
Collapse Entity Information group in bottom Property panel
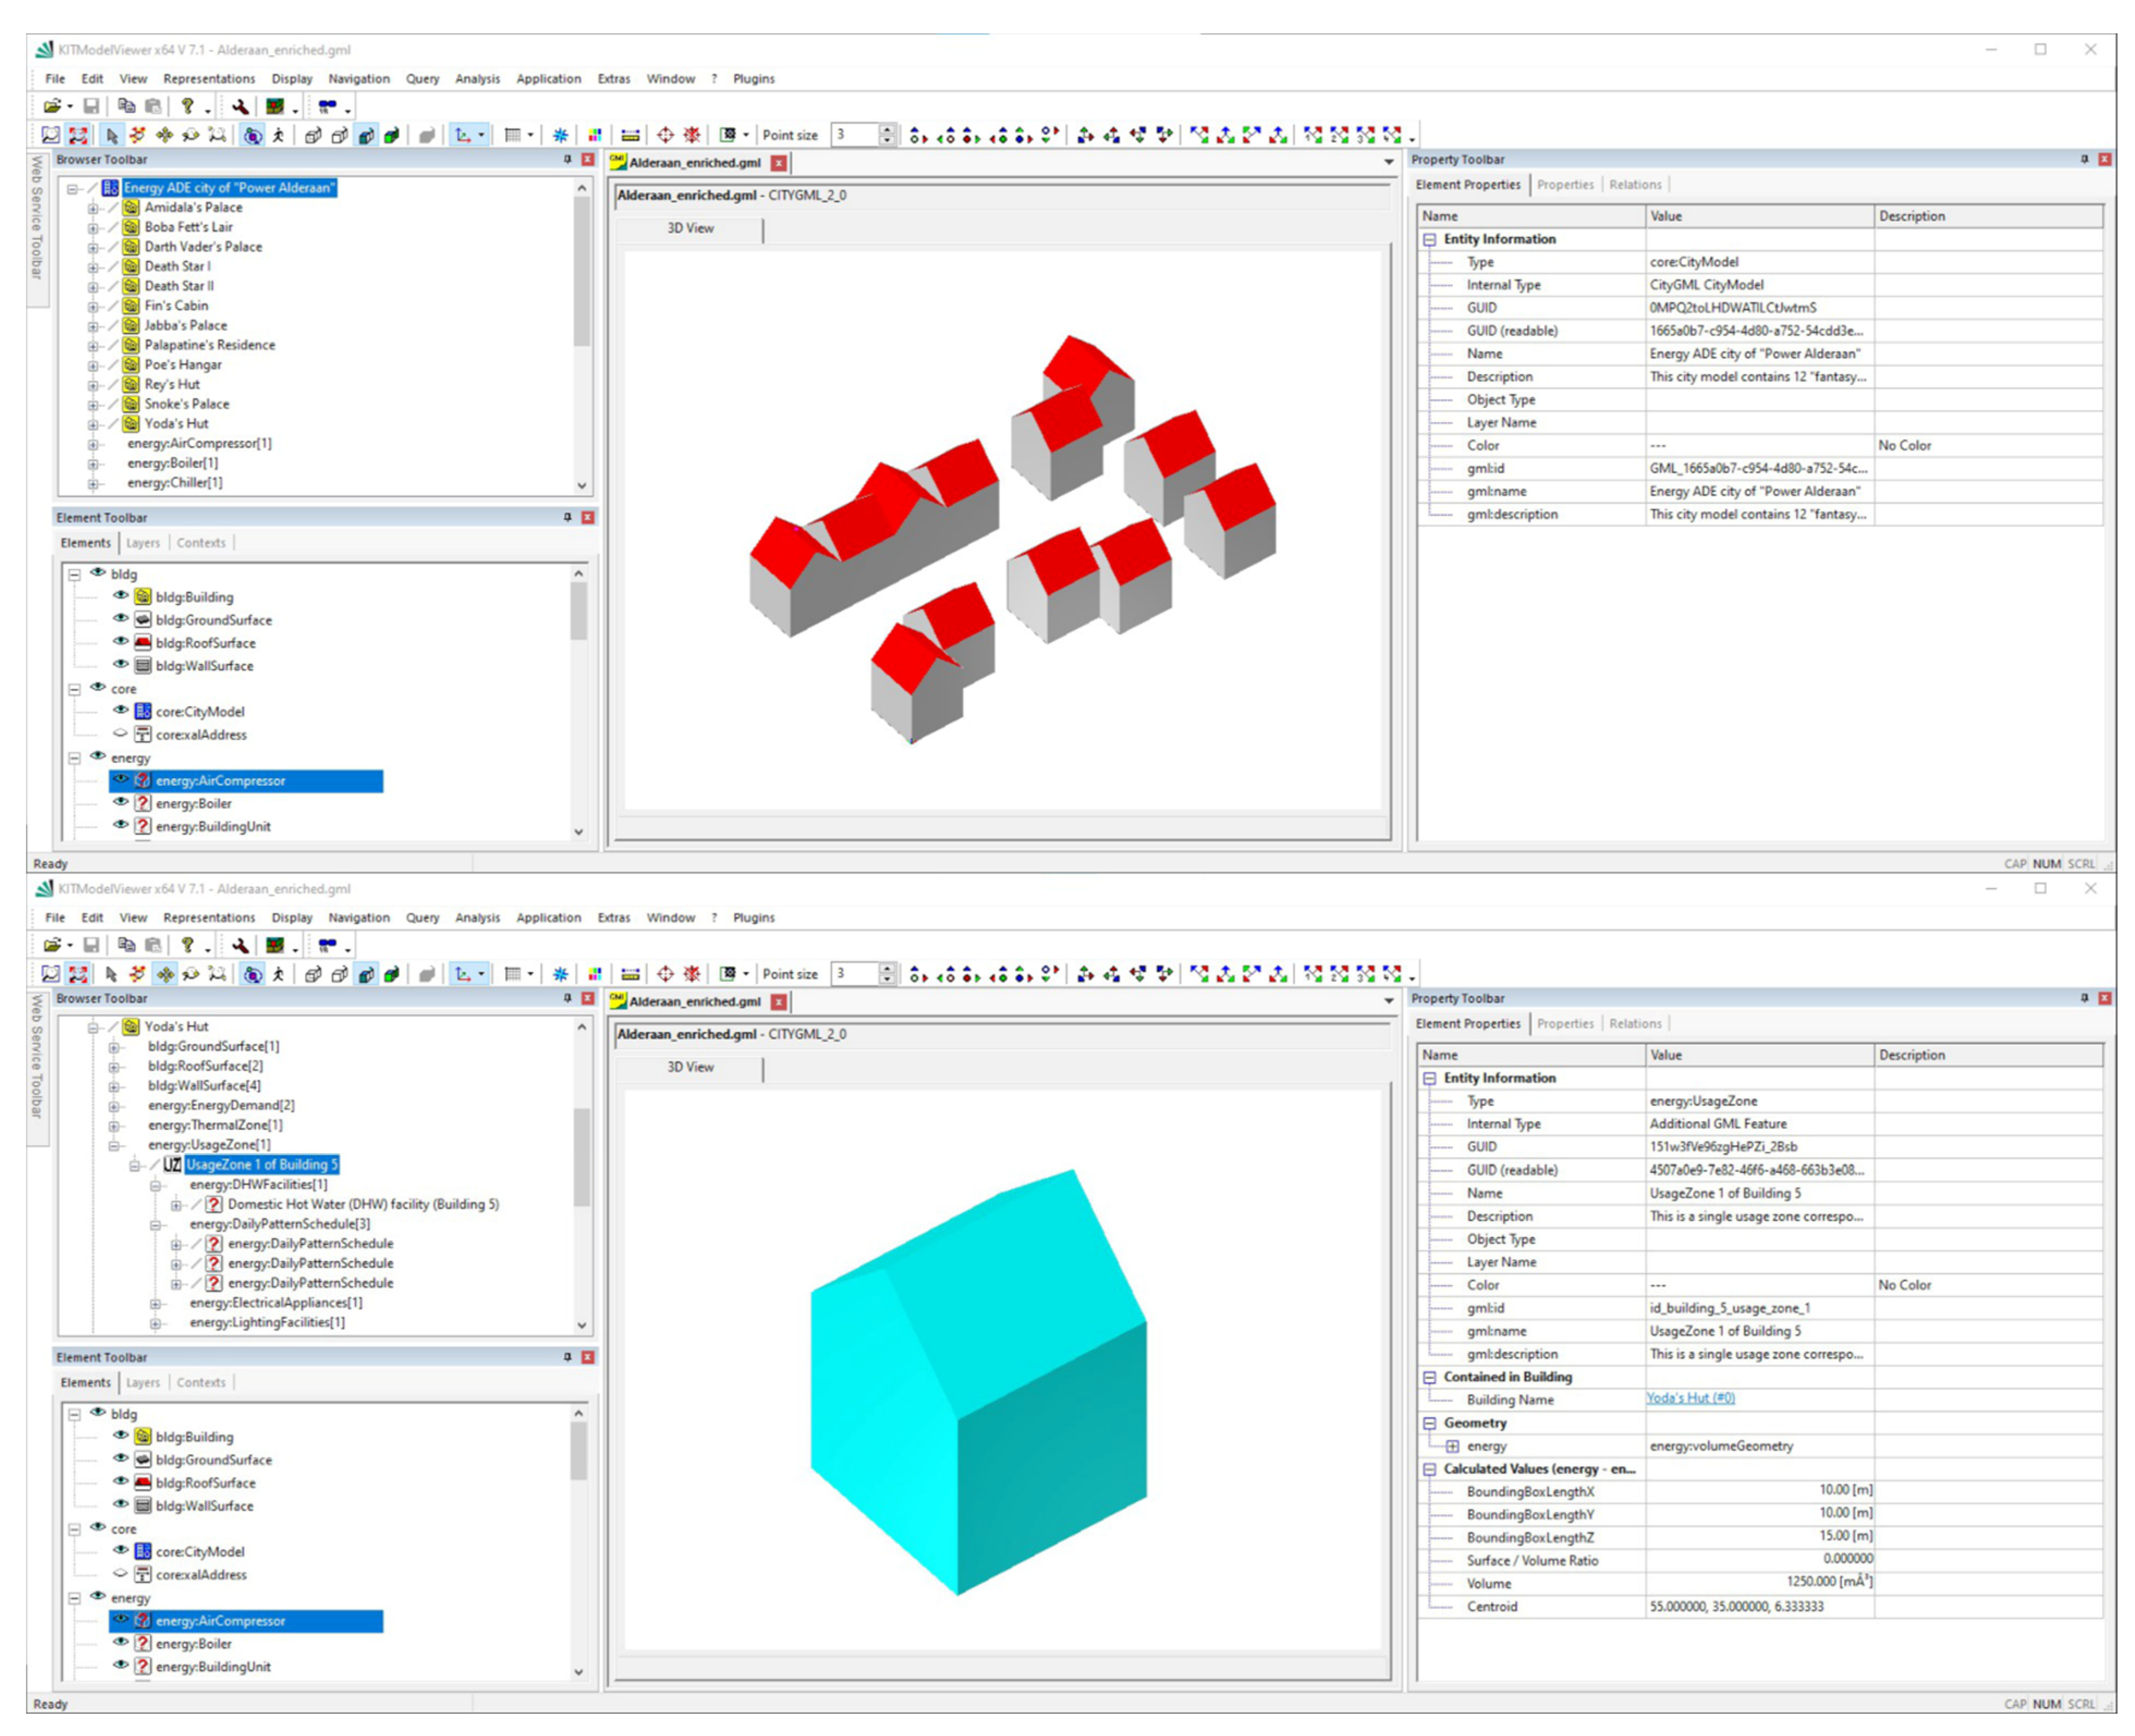point(1430,1078)
